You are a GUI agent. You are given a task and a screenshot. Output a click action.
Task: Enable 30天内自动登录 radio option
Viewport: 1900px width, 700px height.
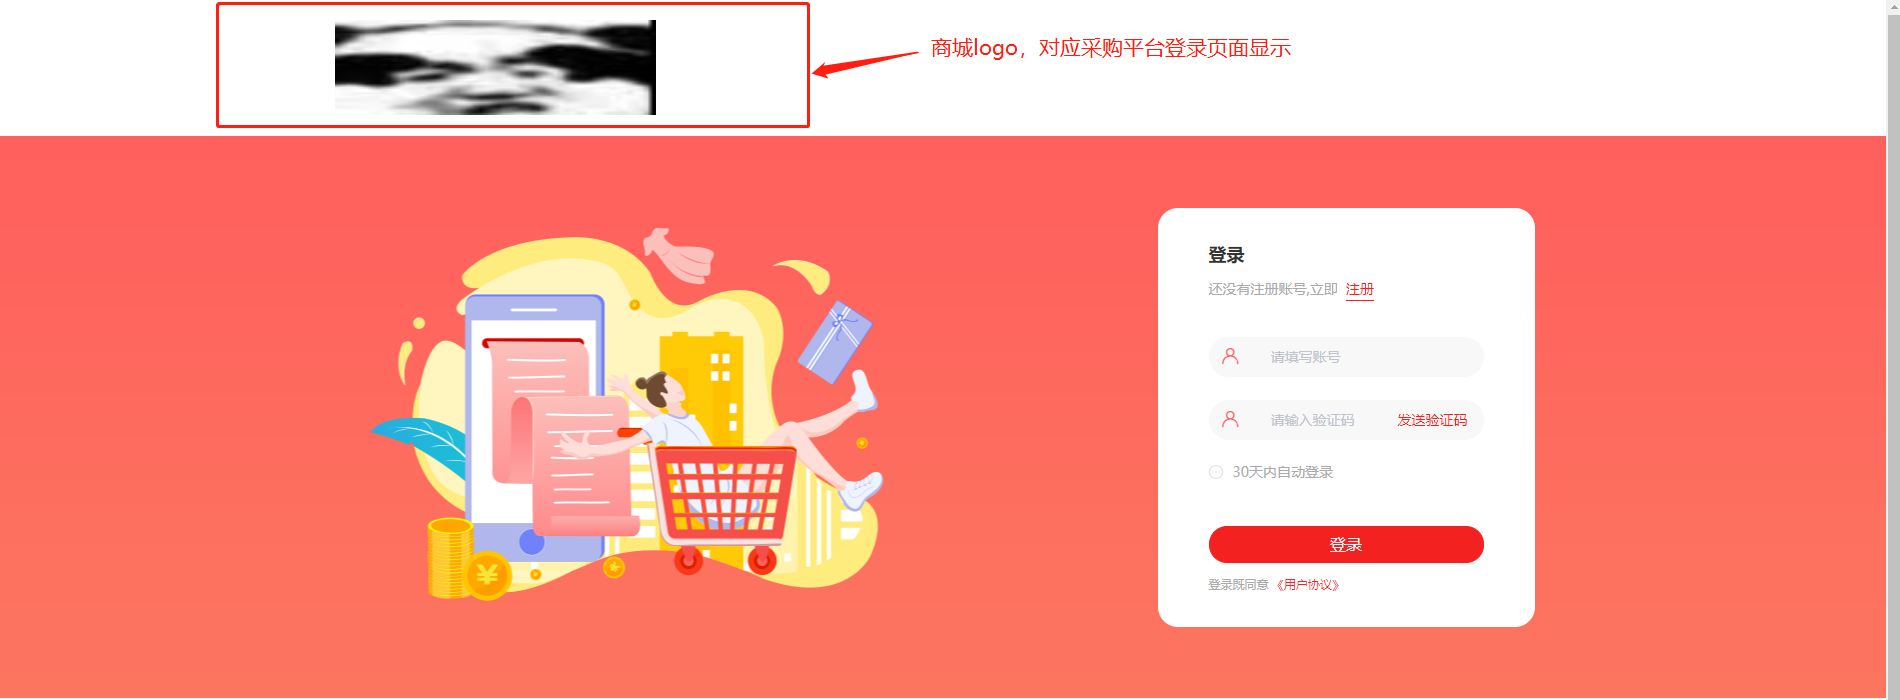(x=1216, y=472)
